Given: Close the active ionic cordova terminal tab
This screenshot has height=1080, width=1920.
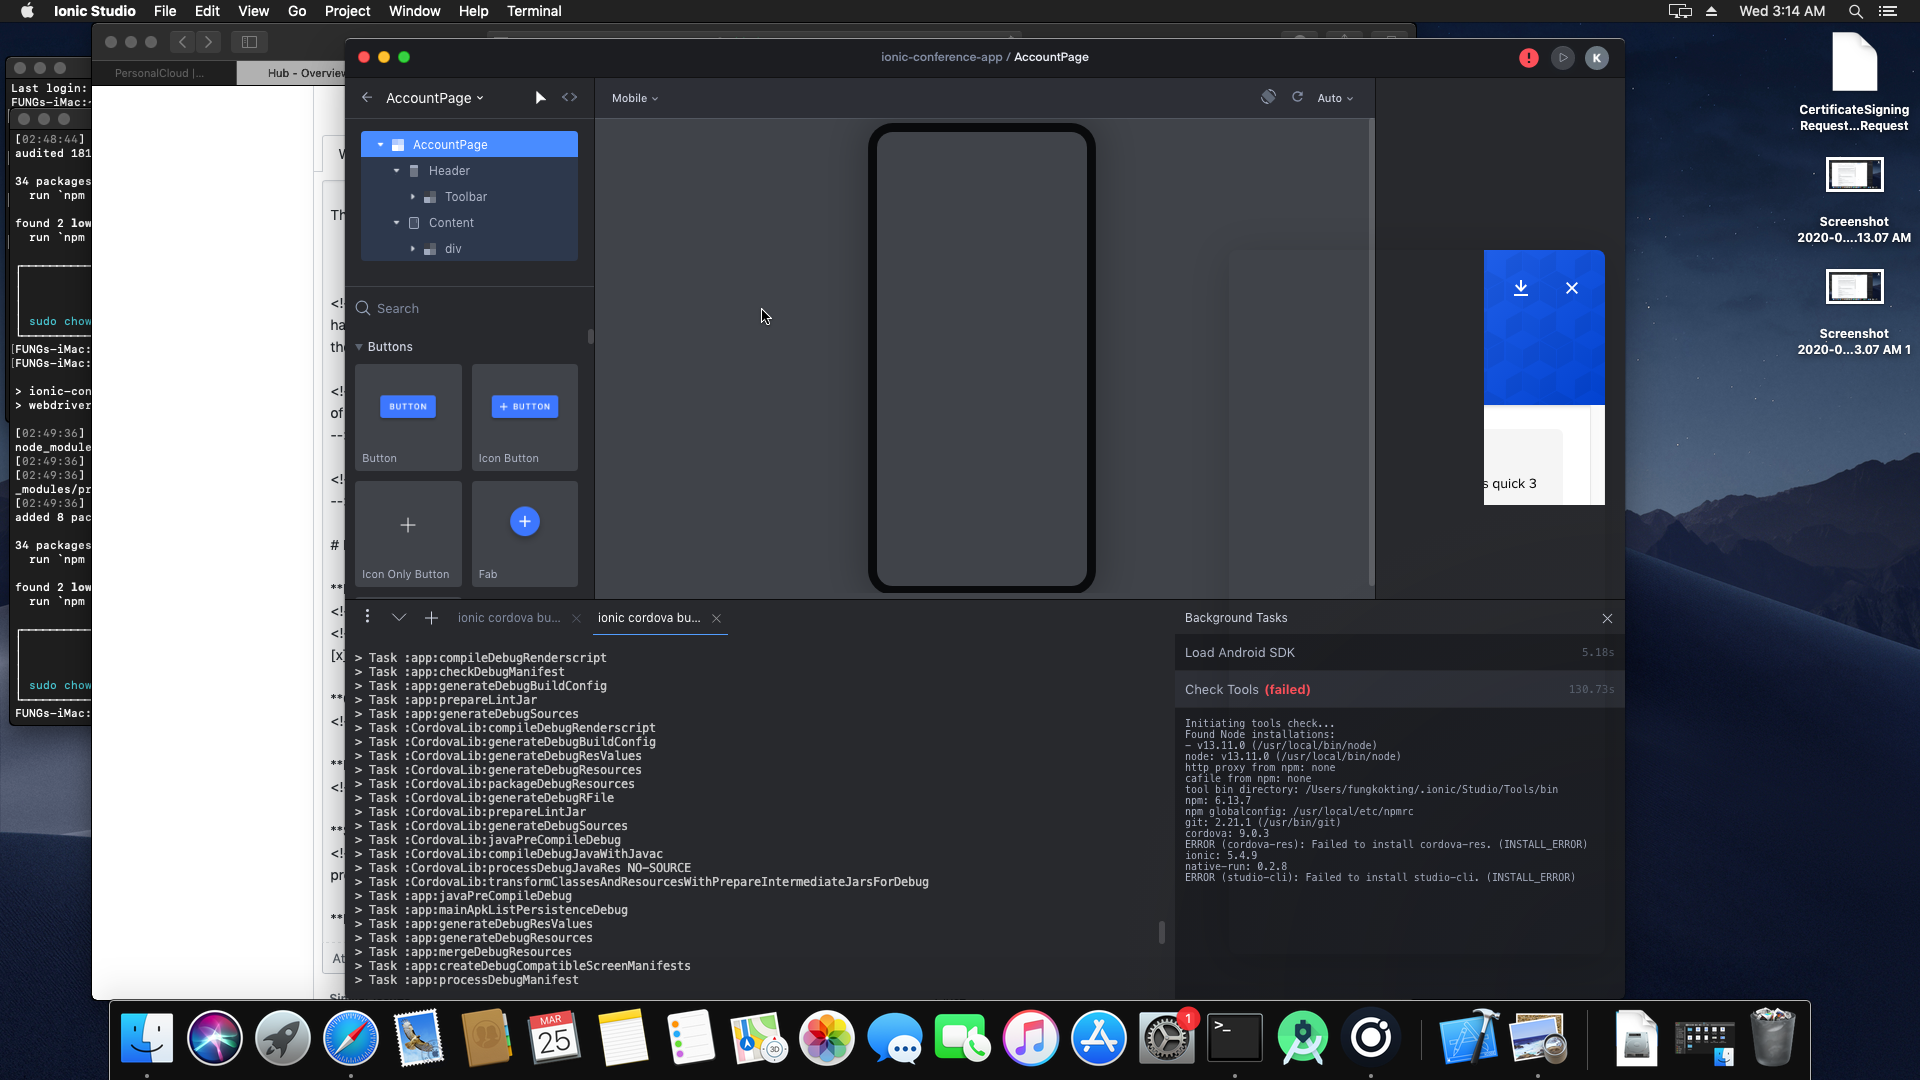Looking at the screenshot, I should [x=716, y=619].
